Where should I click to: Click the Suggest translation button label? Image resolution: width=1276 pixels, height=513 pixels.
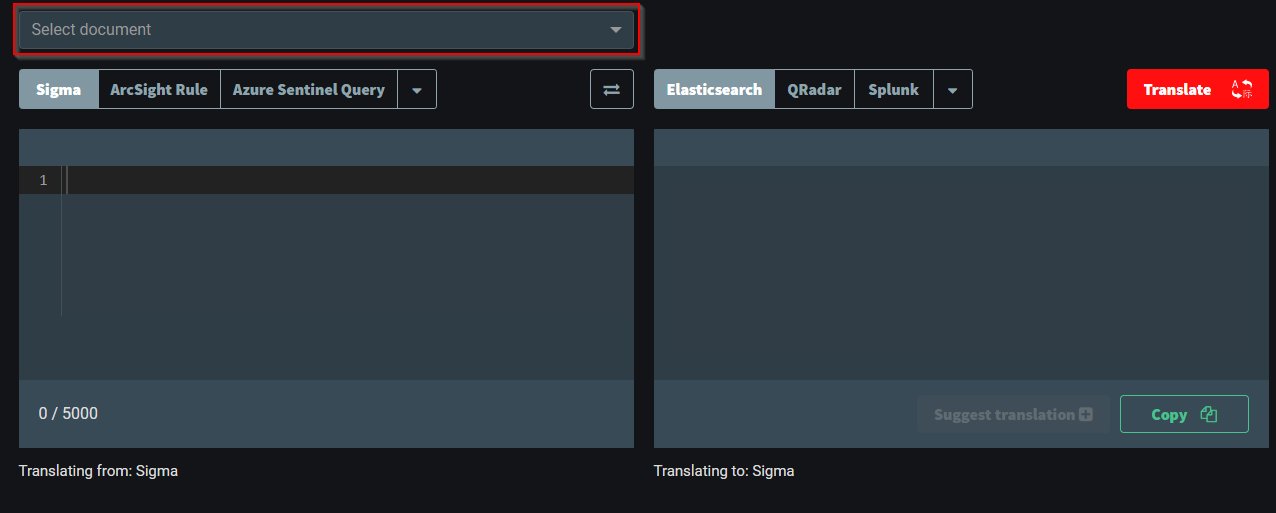pos(1004,414)
